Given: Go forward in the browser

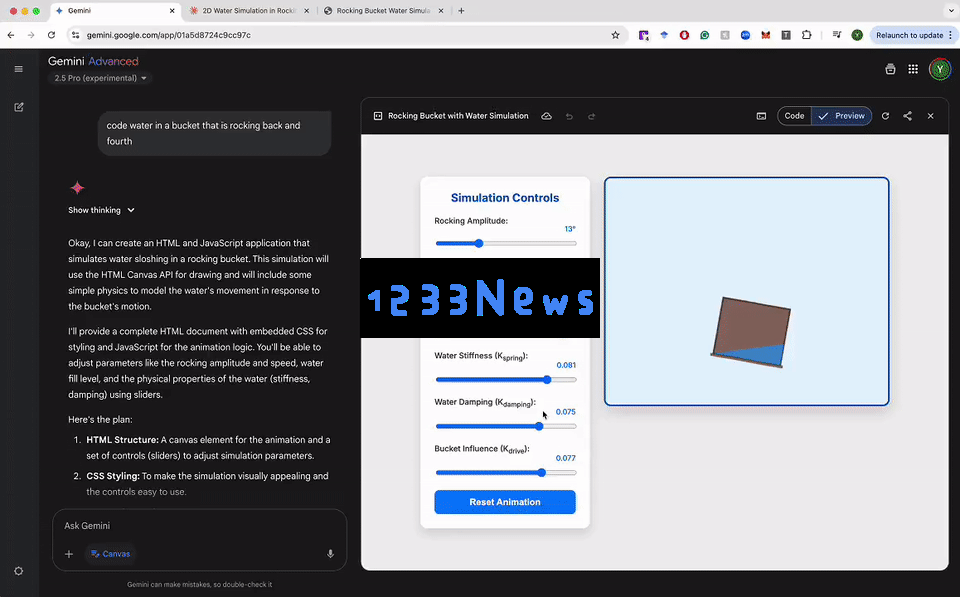Looking at the screenshot, I should [x=31, y=35].
